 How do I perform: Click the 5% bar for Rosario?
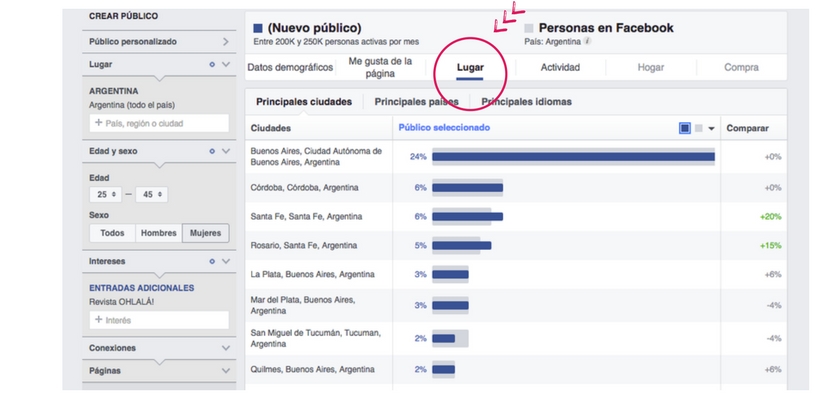pos(461,246)
